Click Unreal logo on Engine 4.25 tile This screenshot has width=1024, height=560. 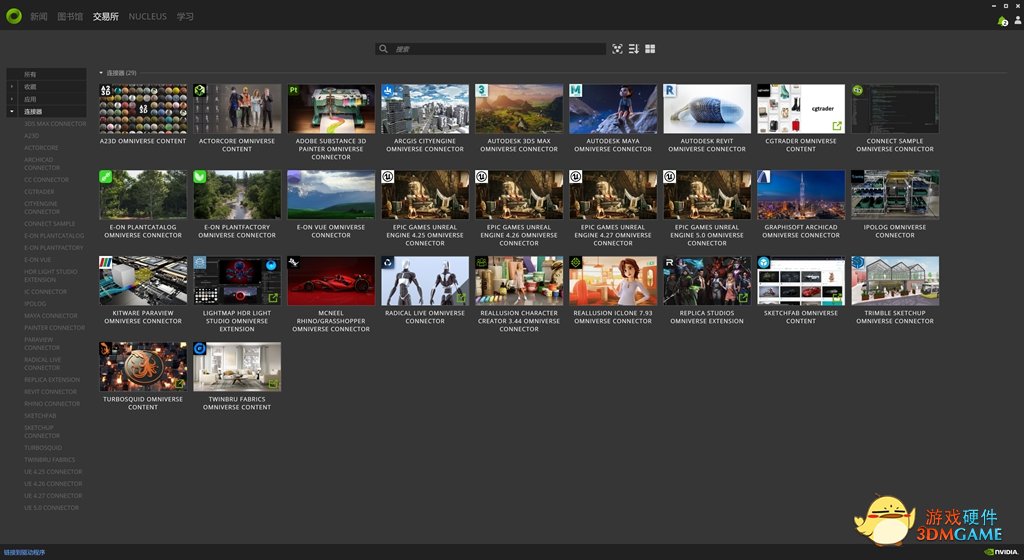(387, 176)
